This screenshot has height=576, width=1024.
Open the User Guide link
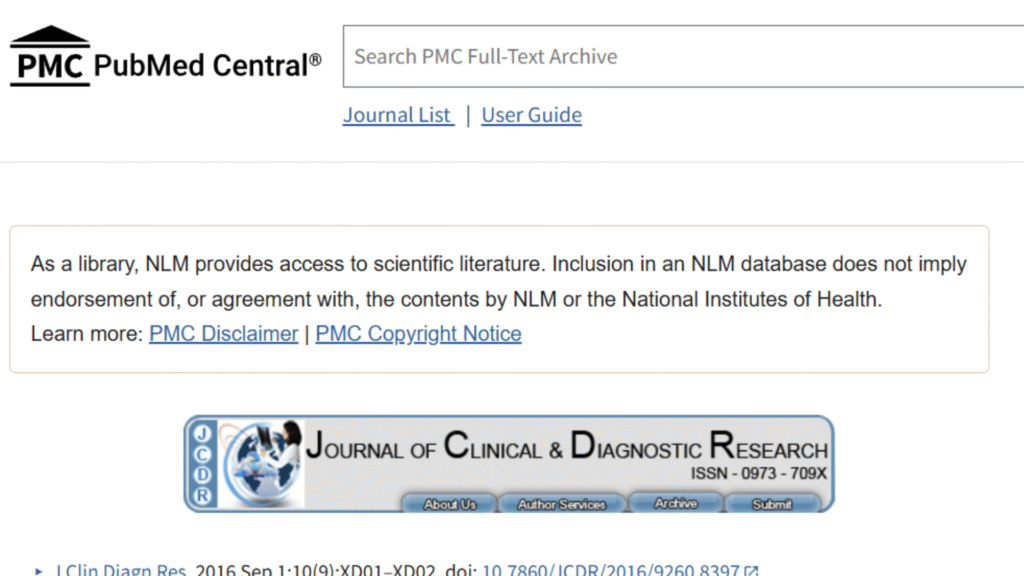531,115
